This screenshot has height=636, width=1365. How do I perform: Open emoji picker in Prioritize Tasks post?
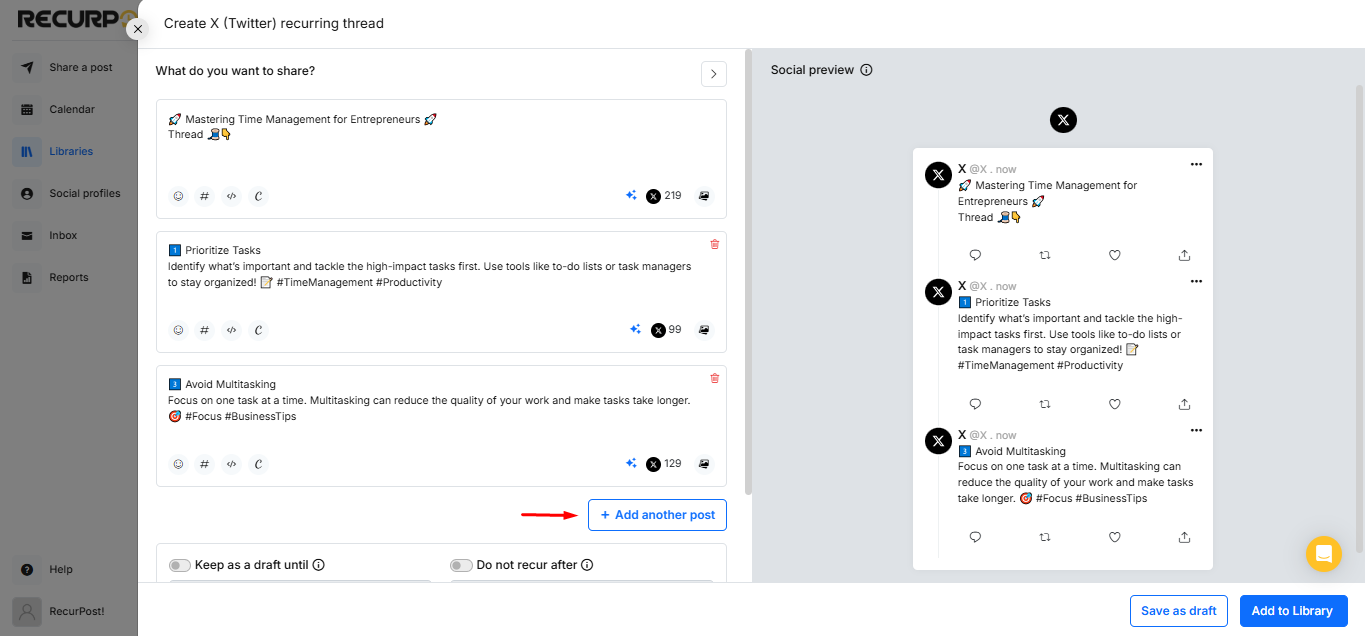coord(178,330)
